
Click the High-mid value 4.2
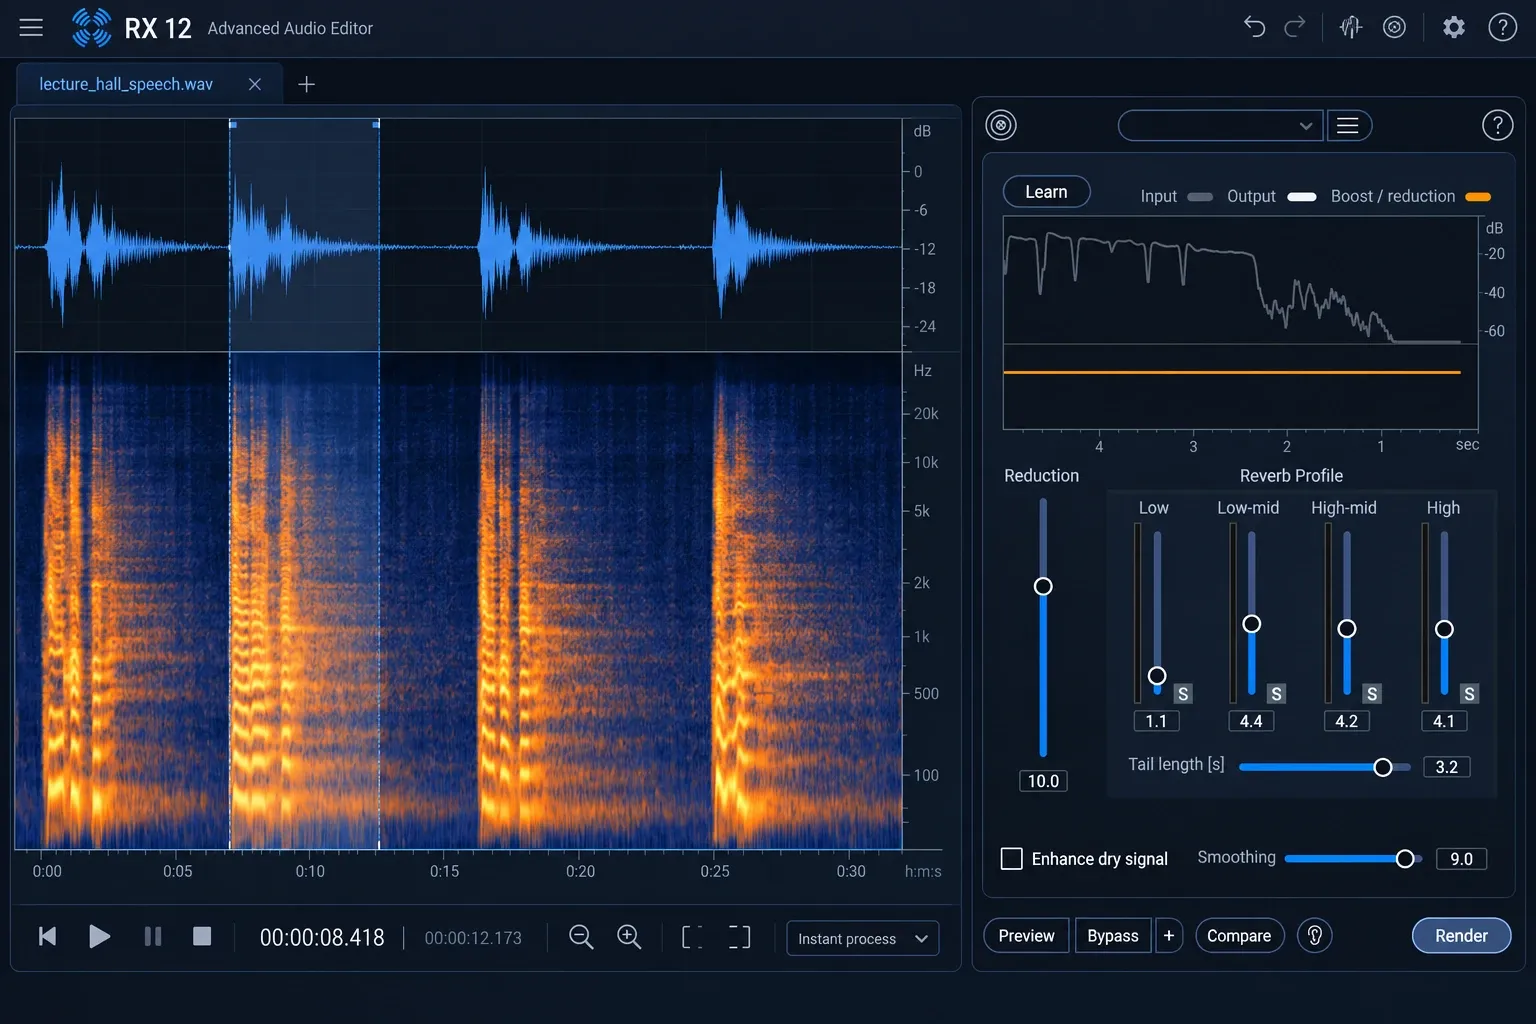(1347, 721)
